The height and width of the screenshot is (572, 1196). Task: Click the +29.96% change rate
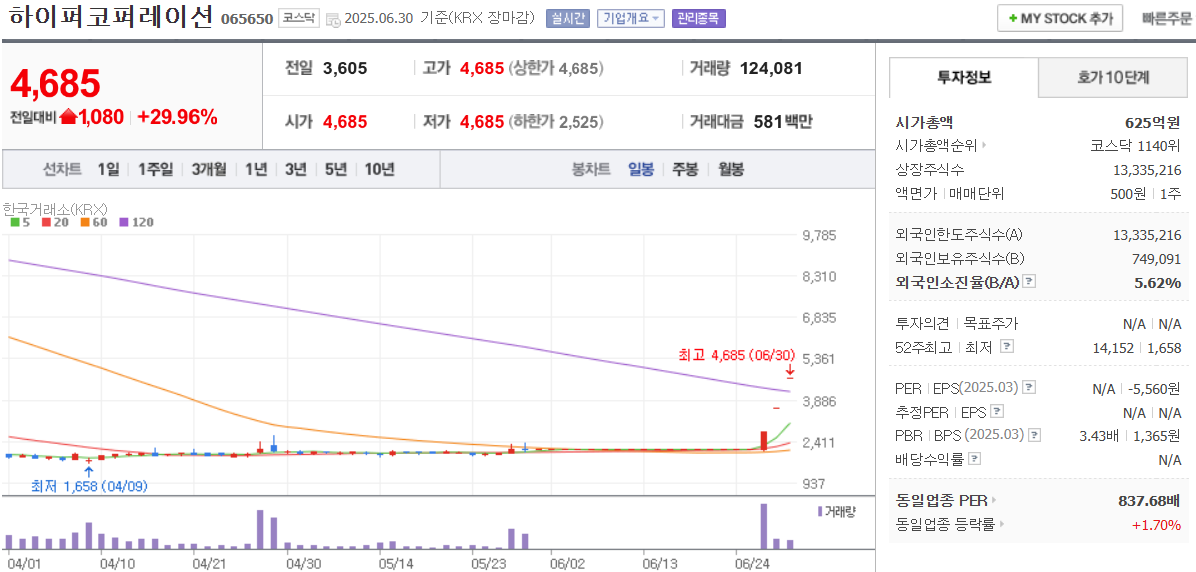(x=177, y=117)
